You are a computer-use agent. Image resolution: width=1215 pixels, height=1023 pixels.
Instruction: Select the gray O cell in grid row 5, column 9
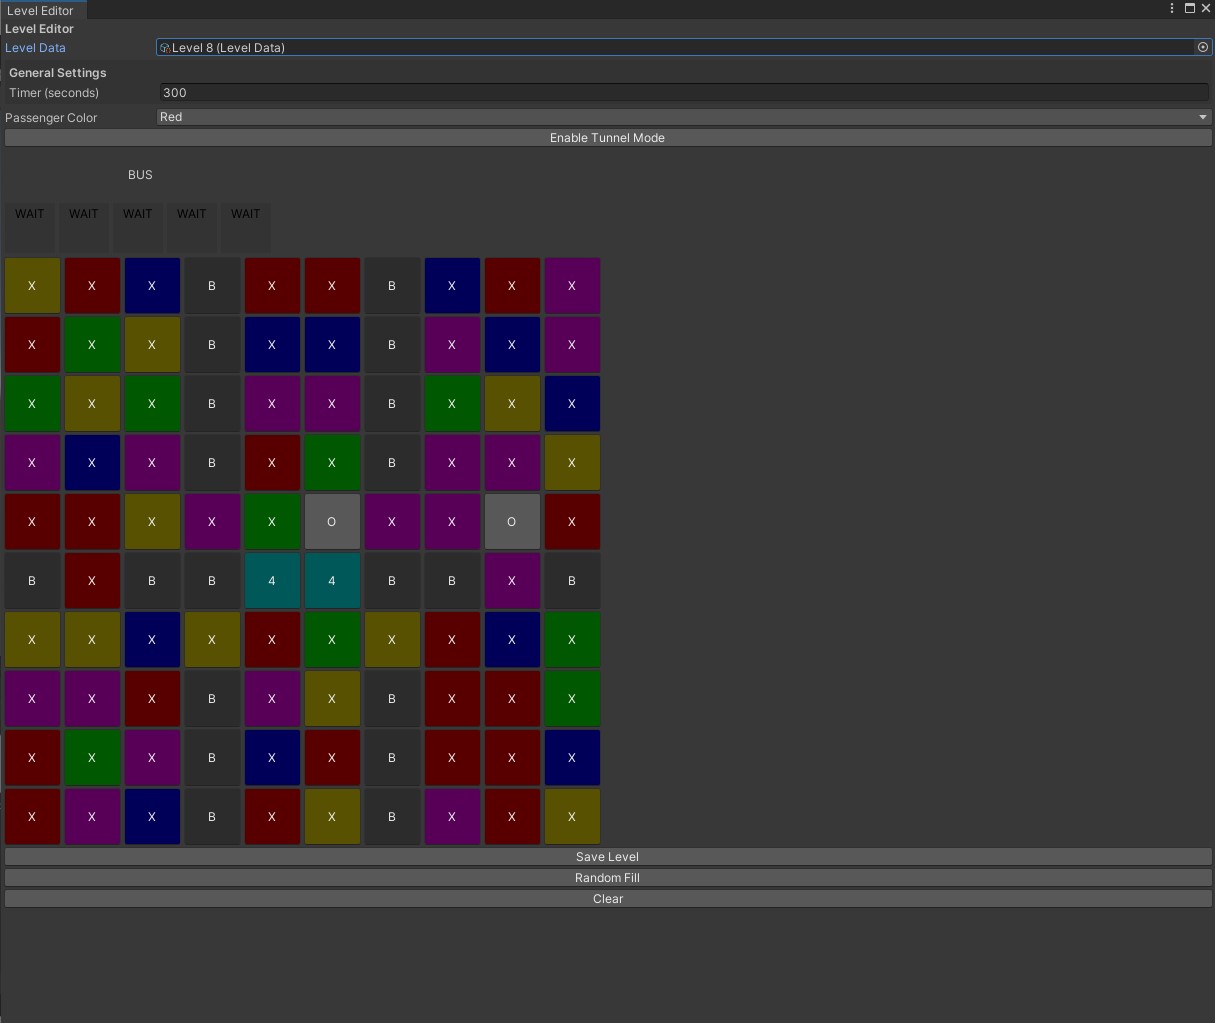[x=512, y=522]
